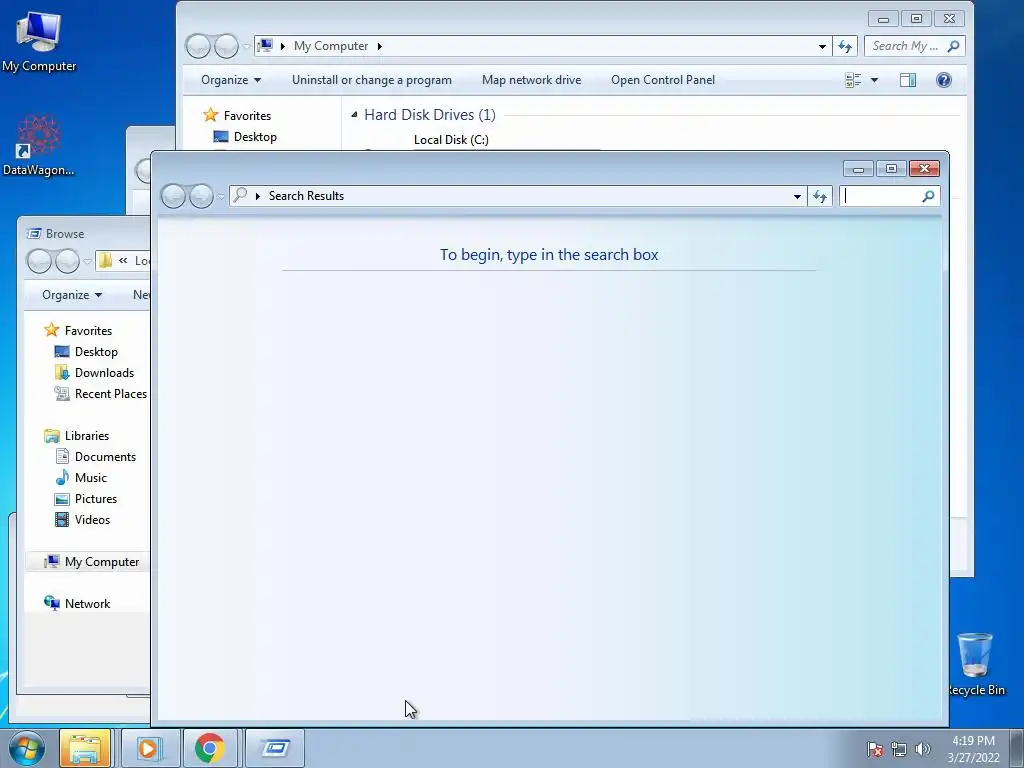Collapse the Hard Disk Drives group

pyautogui.click(x=354, y=115)
